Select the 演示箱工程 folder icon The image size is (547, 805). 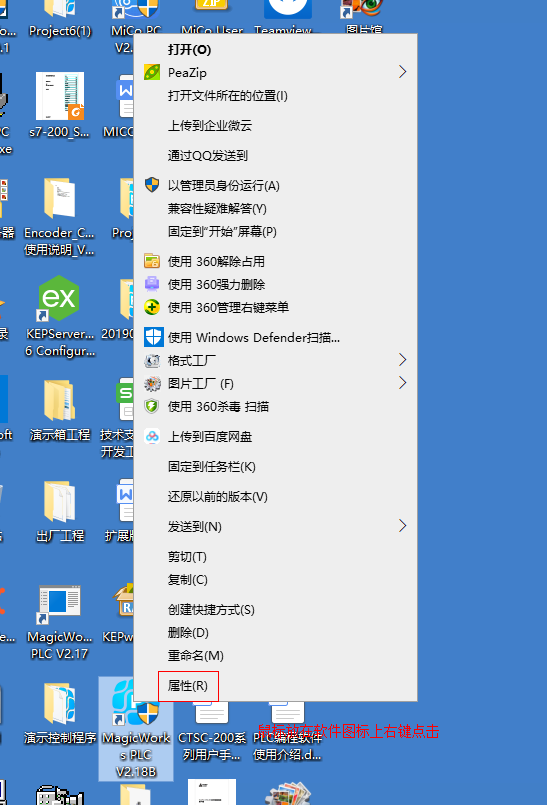point(60,400)
